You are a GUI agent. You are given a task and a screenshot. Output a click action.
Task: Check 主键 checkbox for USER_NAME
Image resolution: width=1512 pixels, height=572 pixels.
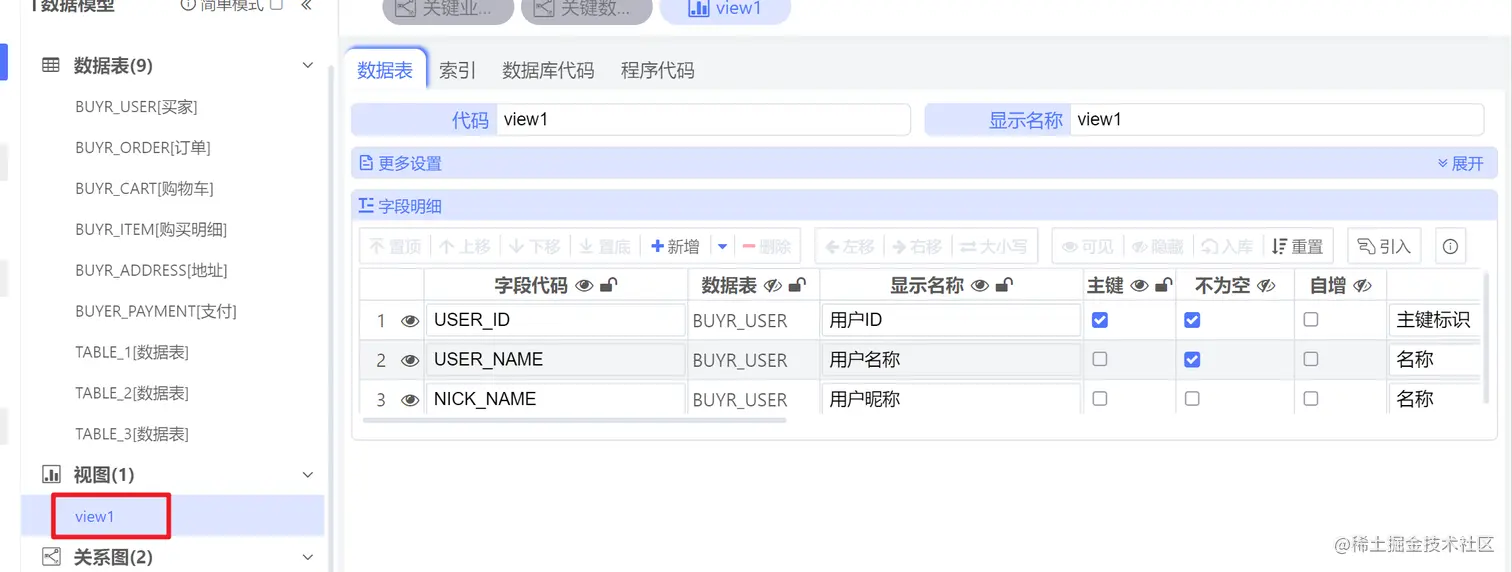[x=1100, y=359]
